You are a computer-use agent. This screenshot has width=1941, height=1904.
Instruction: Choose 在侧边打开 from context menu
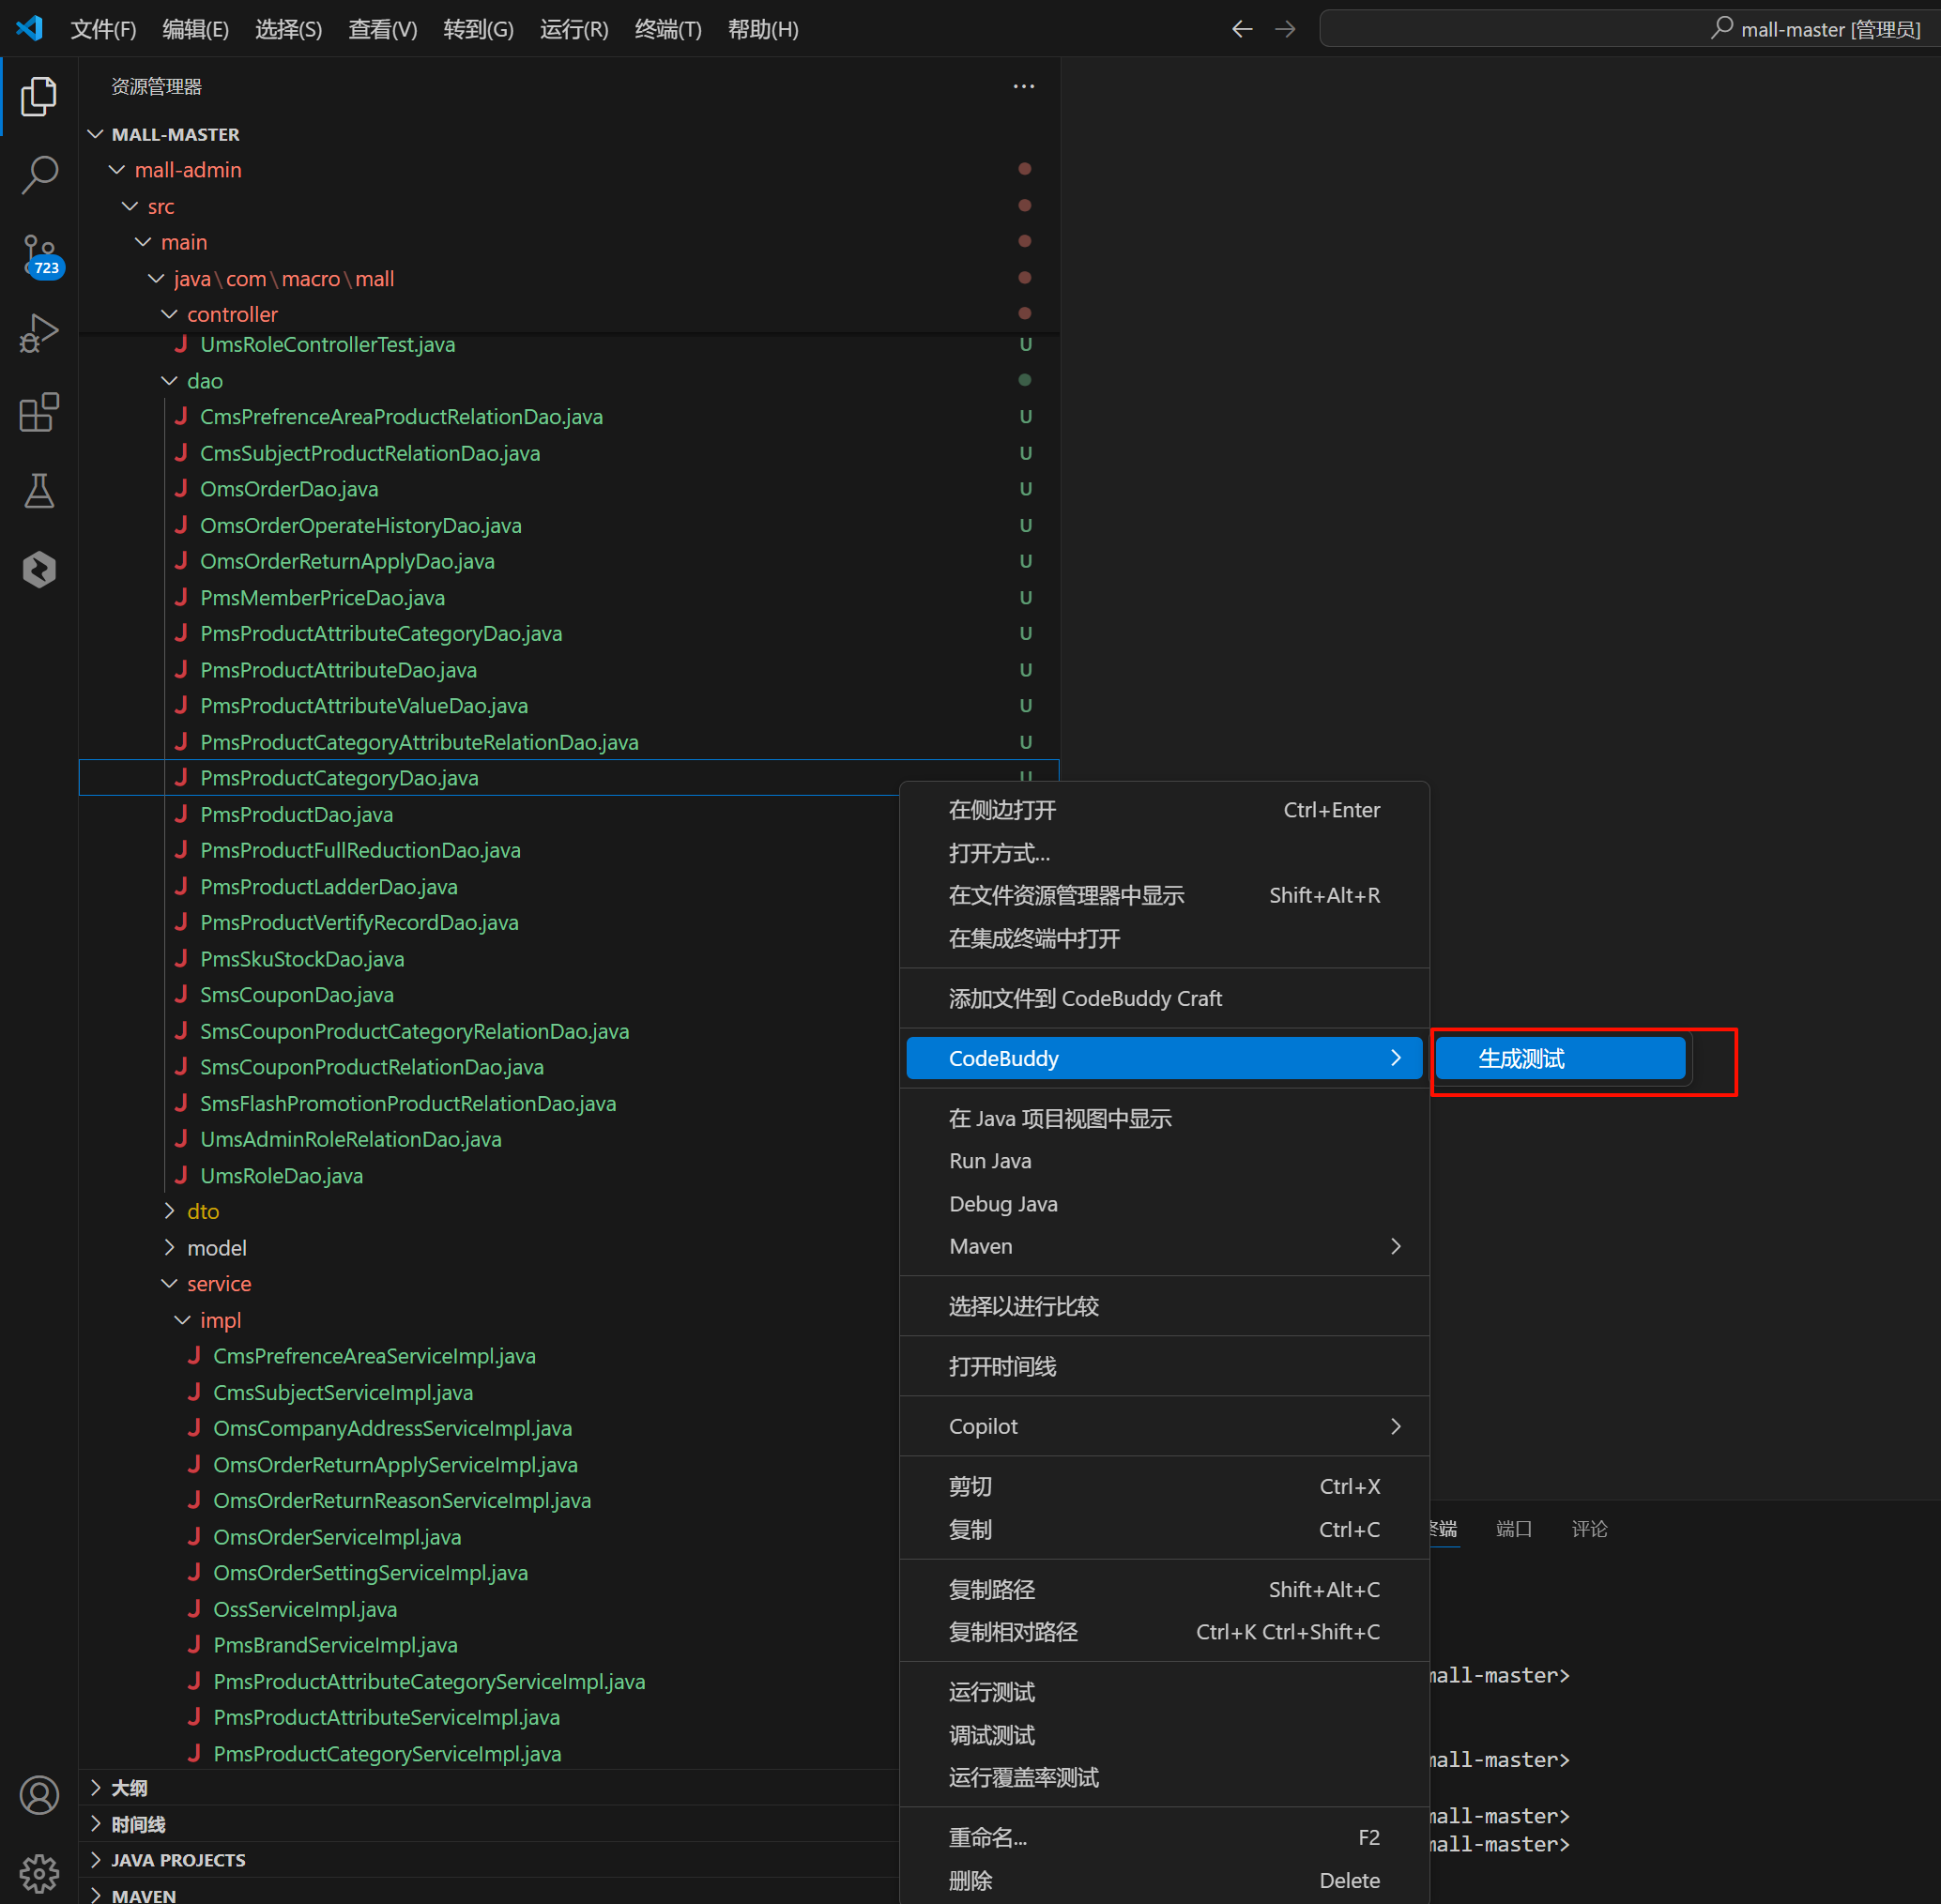coord(1164,810)
